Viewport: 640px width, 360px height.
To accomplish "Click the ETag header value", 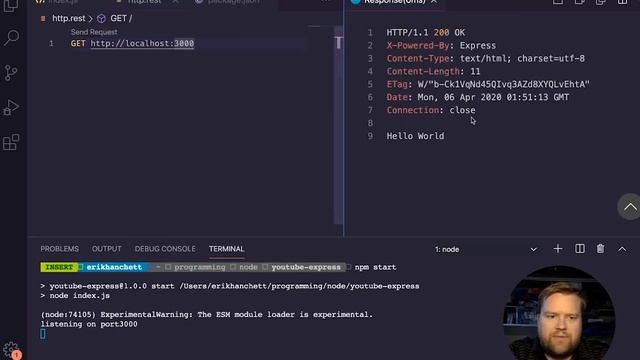I will point(503,84).
